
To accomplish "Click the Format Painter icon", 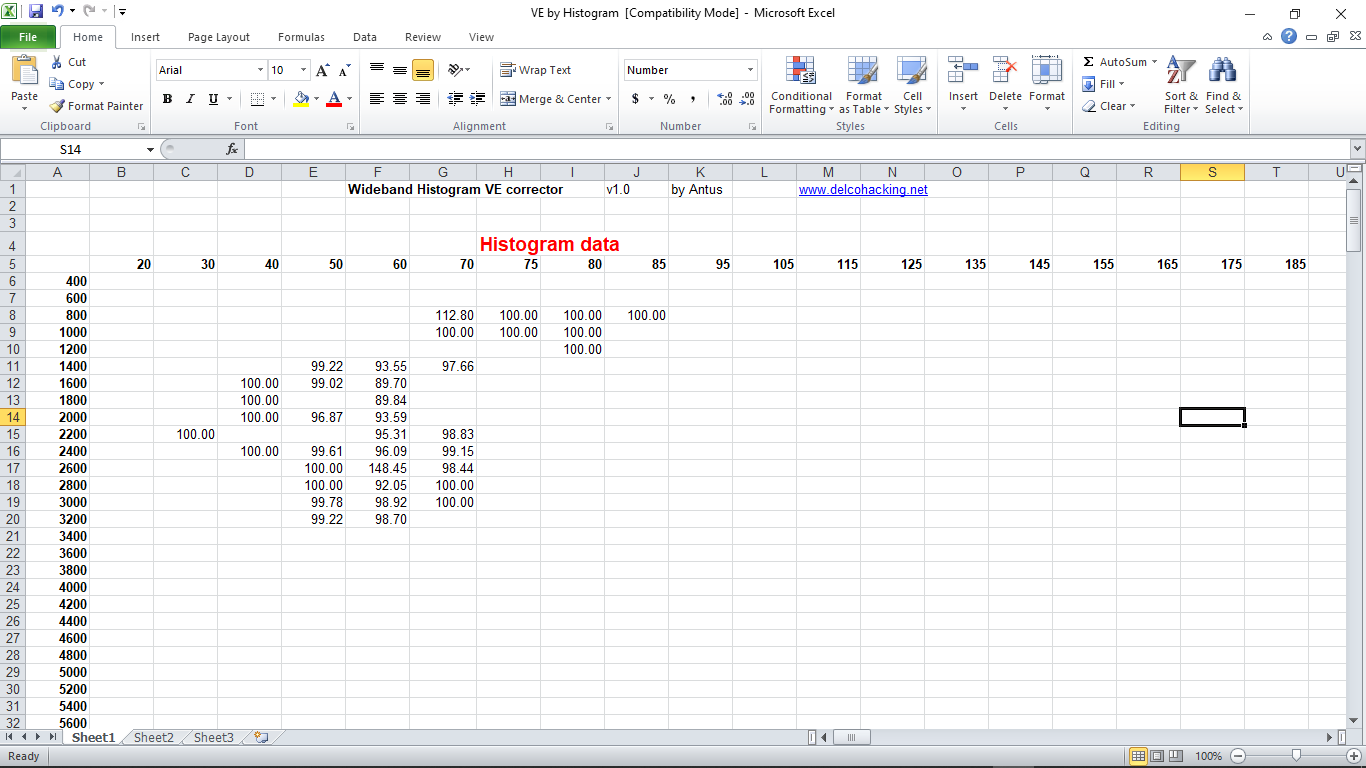I will [x=57, y=106].
